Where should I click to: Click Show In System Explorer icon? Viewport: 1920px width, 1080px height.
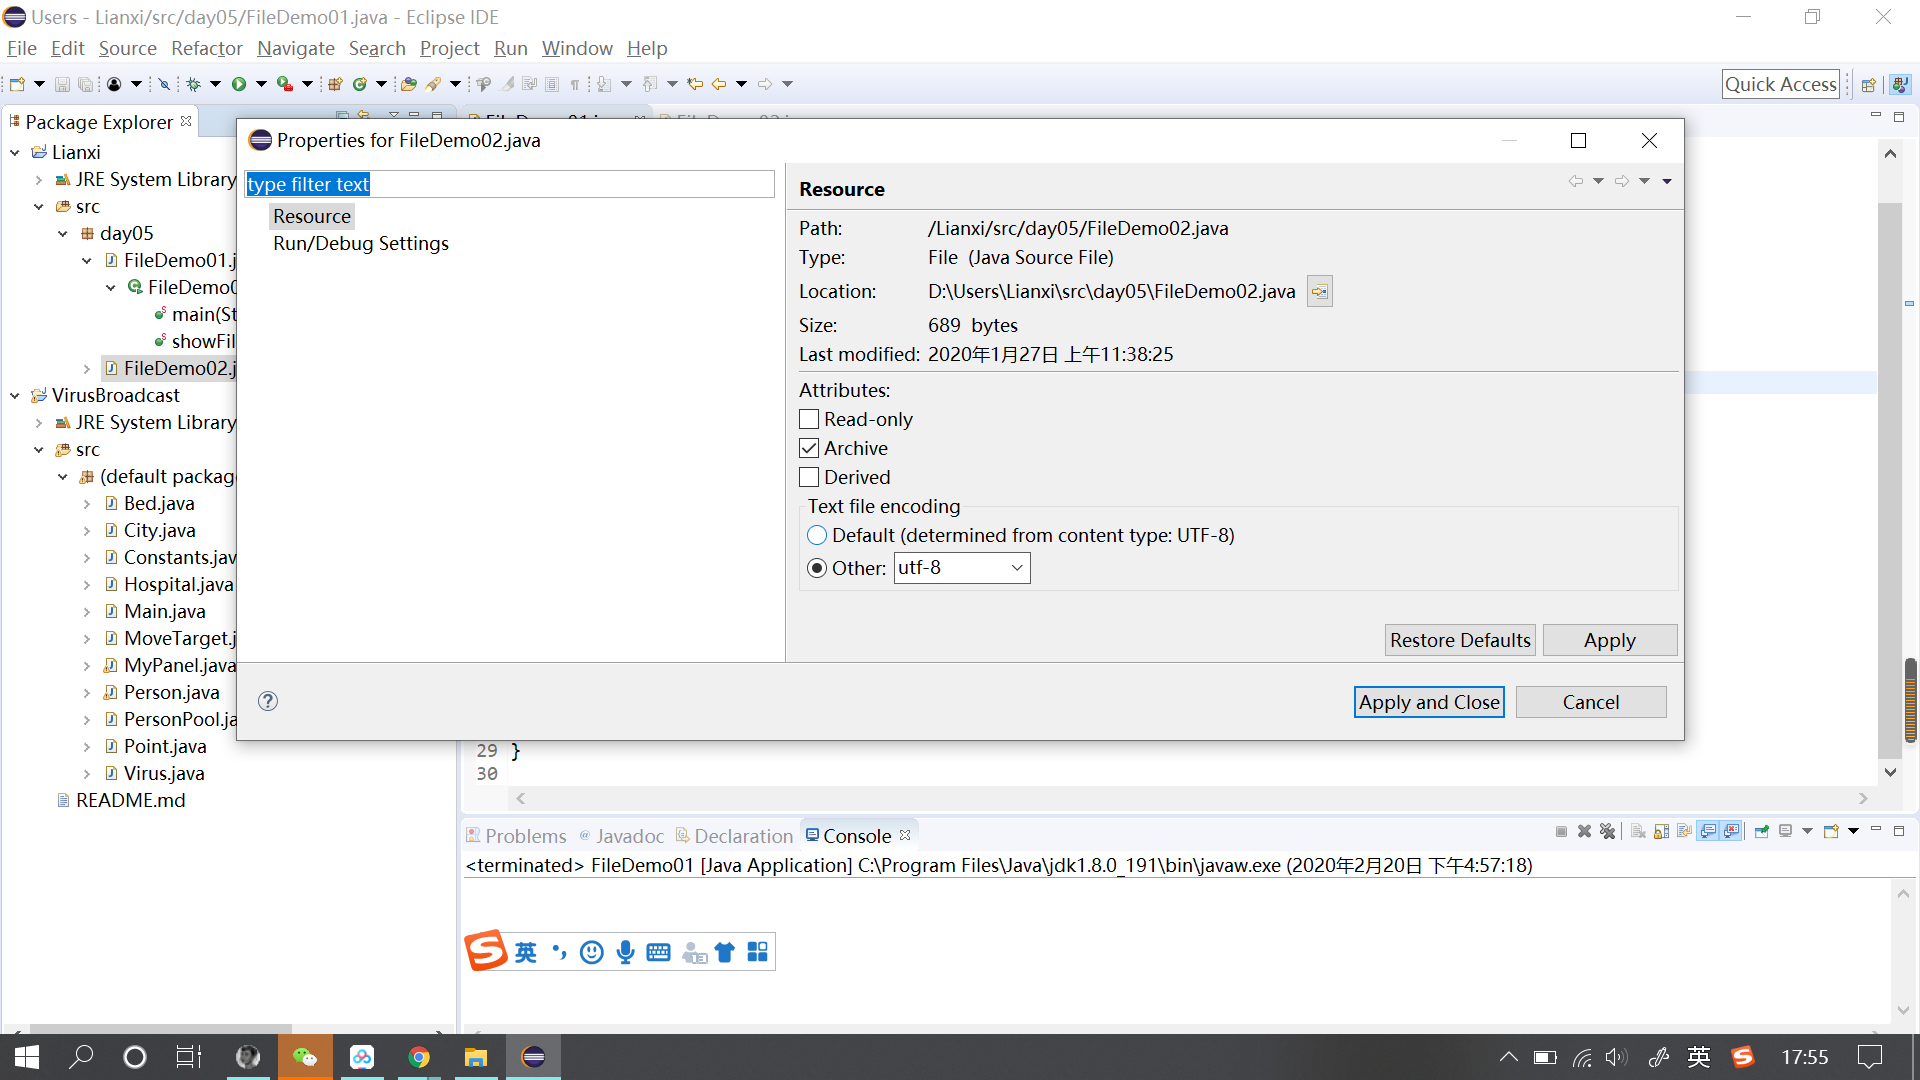(1320, 292)
